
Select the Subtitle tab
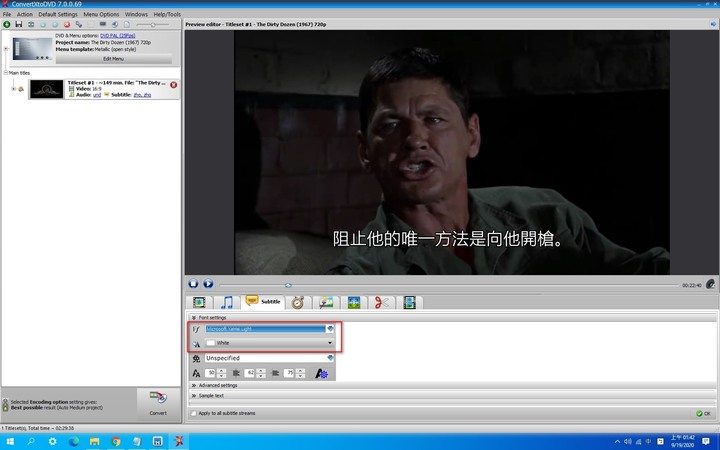tap(264, 302)
